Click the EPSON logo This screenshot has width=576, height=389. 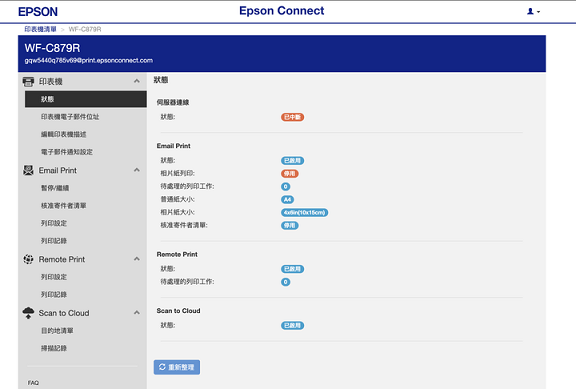coord(38,12)
